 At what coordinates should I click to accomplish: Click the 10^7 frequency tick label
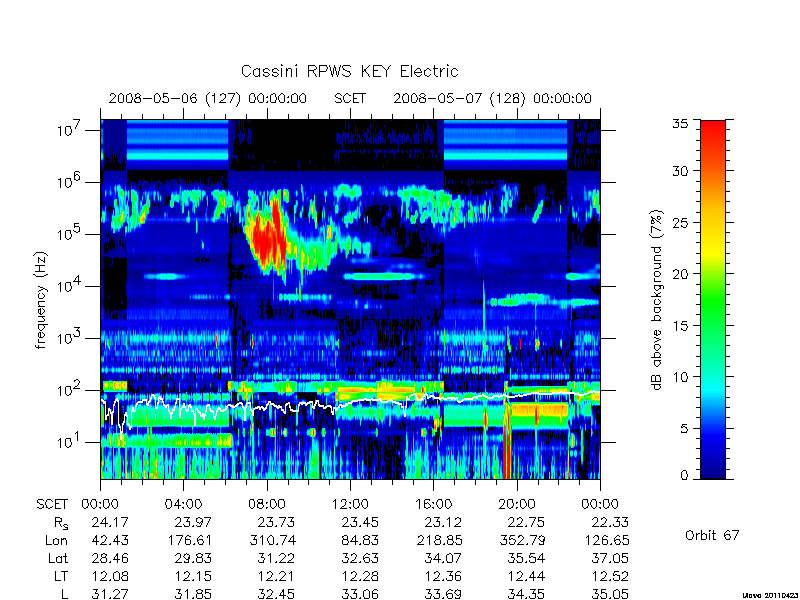[70, 128]
